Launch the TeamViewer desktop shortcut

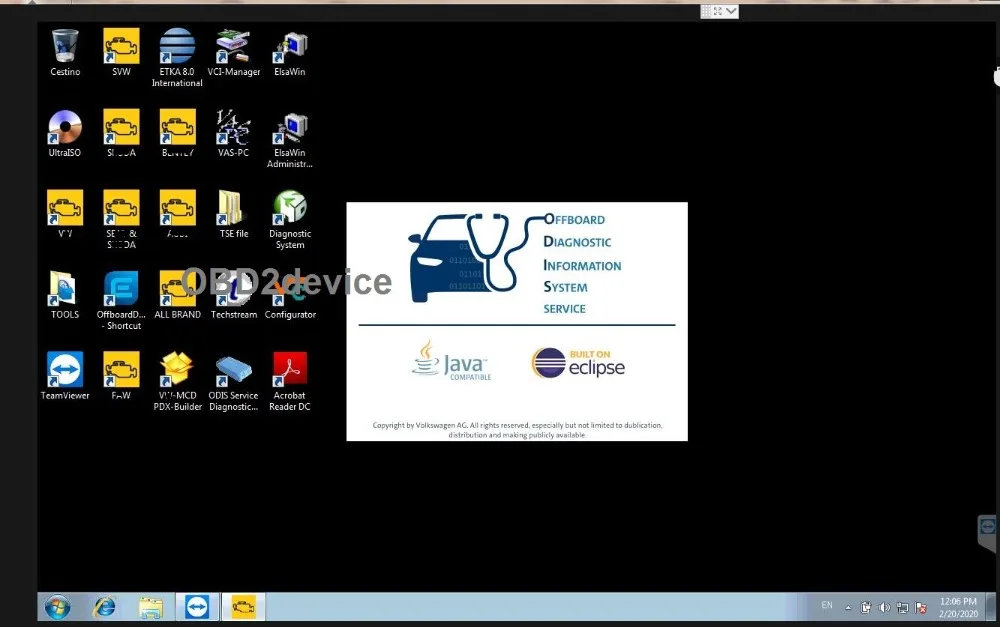(65, 376)
